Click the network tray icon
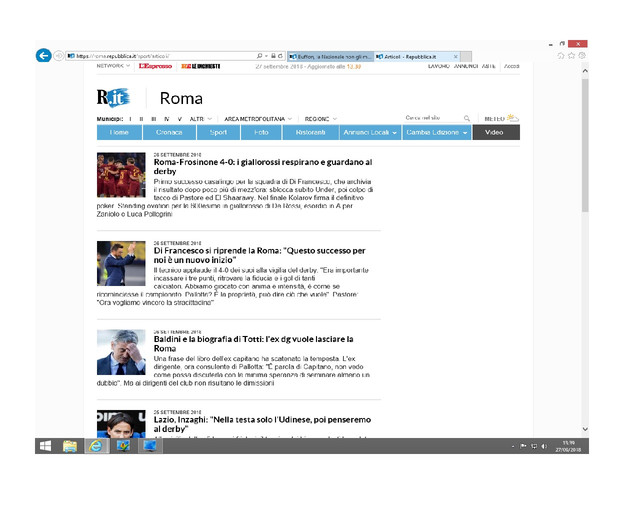Image resolution: width=640 pixels, height=512 pixels. (533, 446)
